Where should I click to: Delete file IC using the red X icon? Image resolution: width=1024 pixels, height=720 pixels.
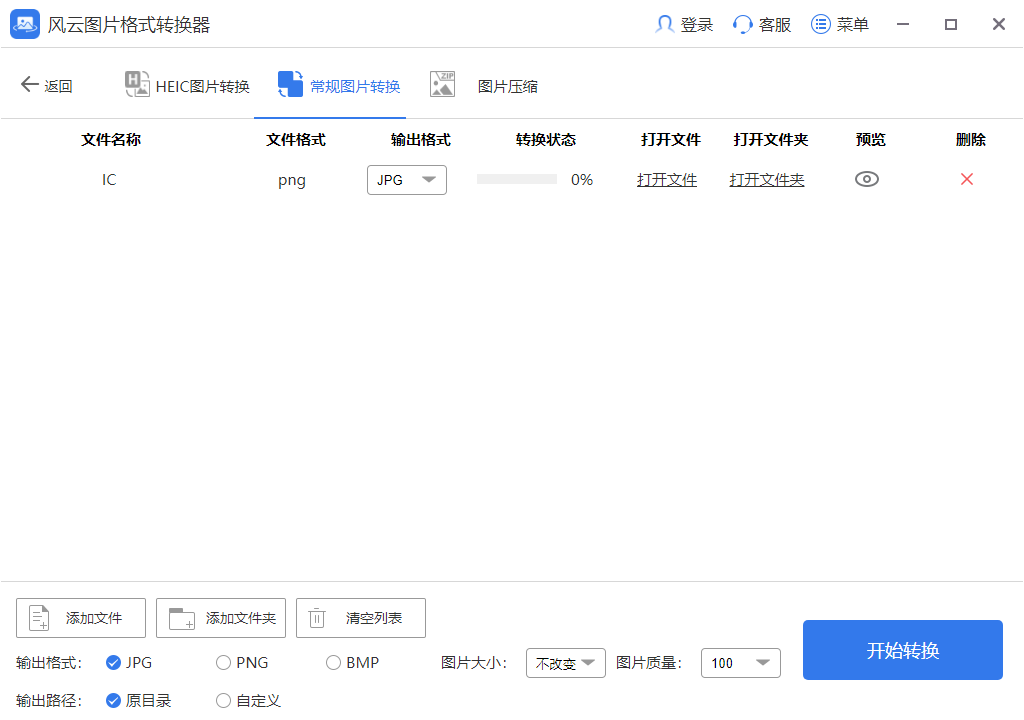[x=967, y=179]
